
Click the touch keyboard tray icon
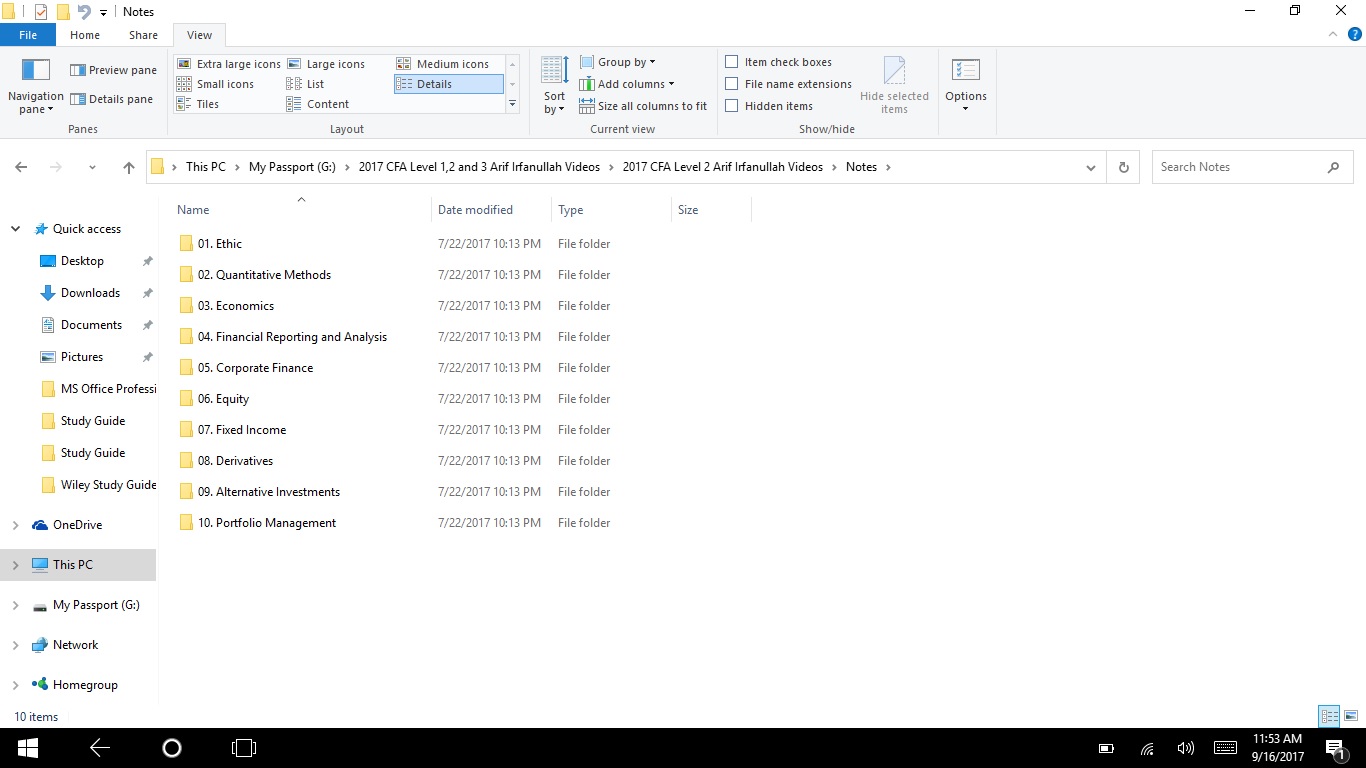point(1225,748)
